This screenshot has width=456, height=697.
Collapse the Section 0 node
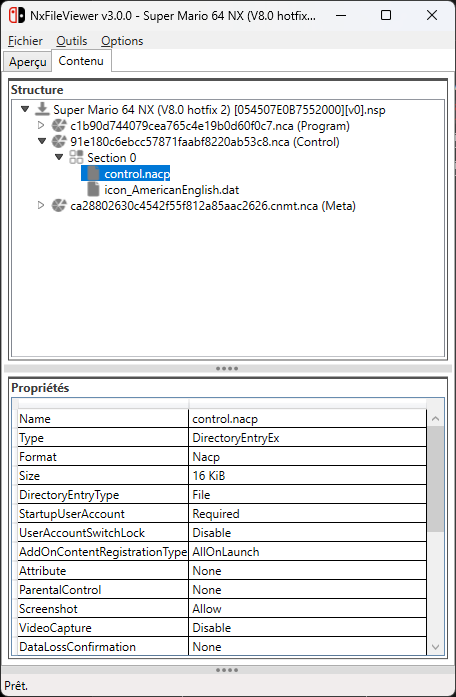[59, 157]
